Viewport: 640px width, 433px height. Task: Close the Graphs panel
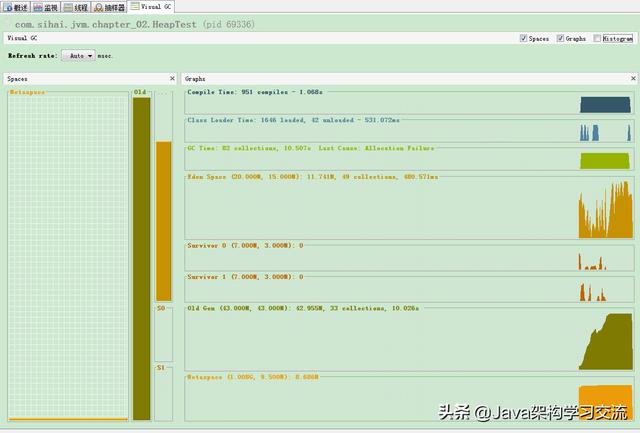coord(633,78)
